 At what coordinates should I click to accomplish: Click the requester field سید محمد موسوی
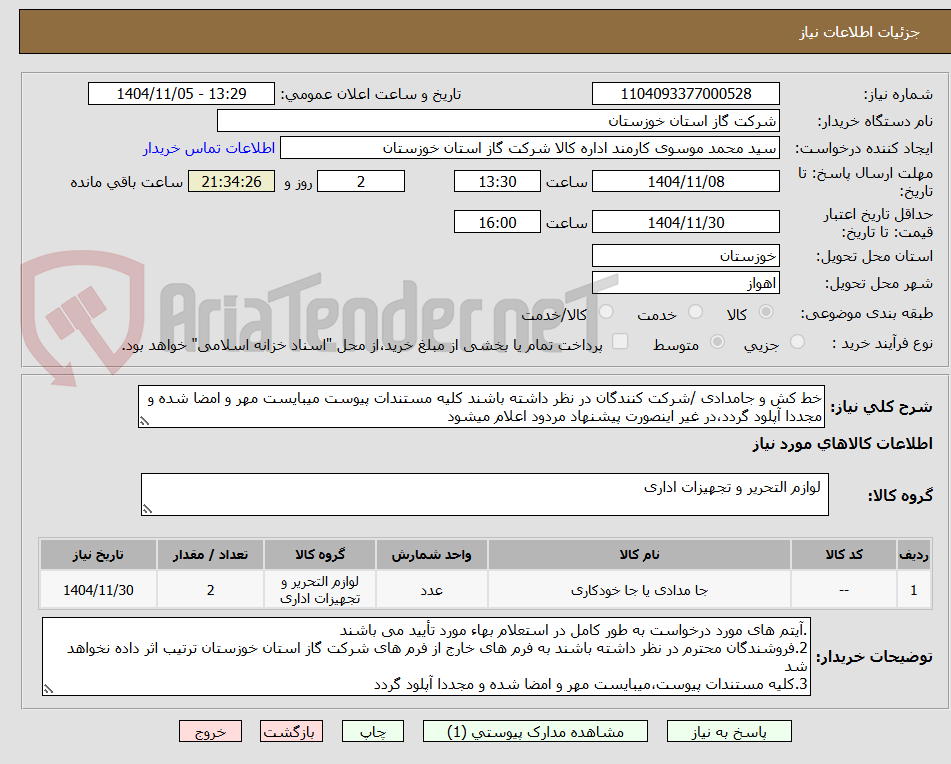point(530,149)
